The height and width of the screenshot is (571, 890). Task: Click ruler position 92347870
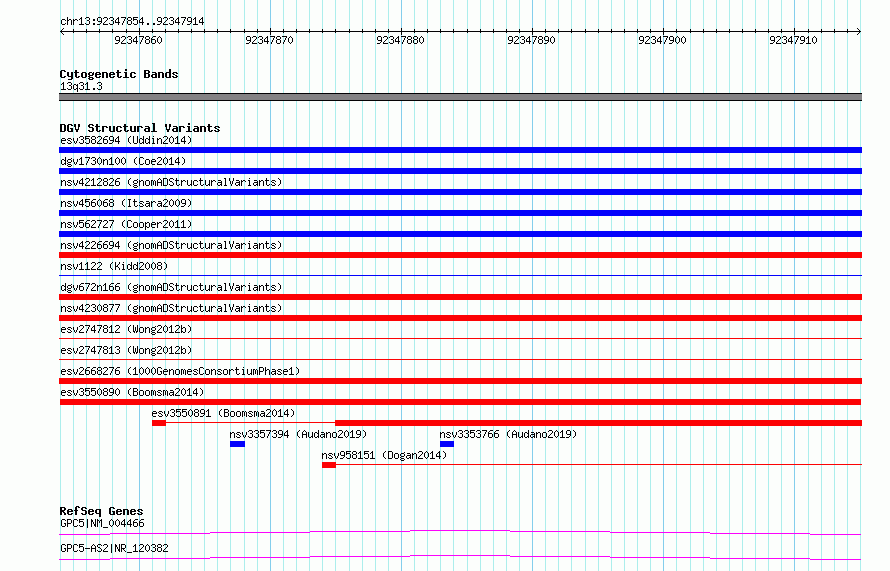tap(269, 40)
